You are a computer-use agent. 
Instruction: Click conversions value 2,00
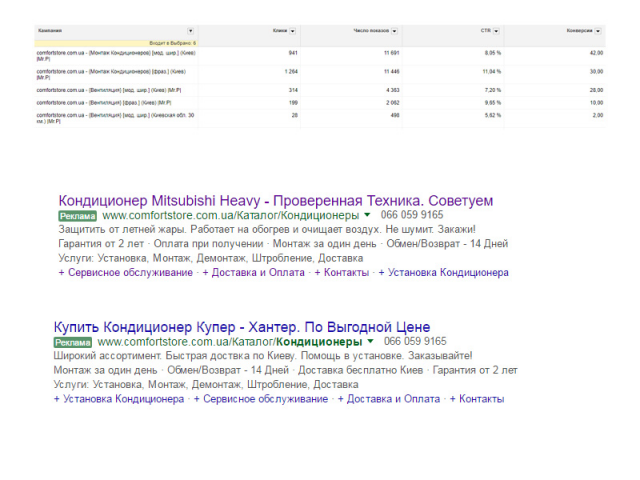pyautogui.click(x=598, y=116)
